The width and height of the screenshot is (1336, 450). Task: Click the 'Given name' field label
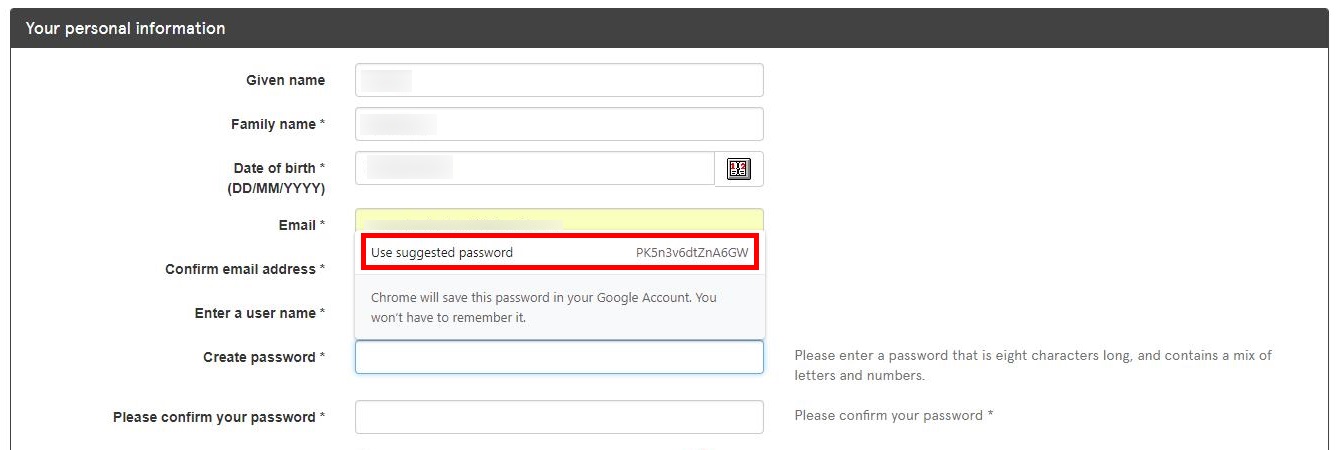point(285,80)
